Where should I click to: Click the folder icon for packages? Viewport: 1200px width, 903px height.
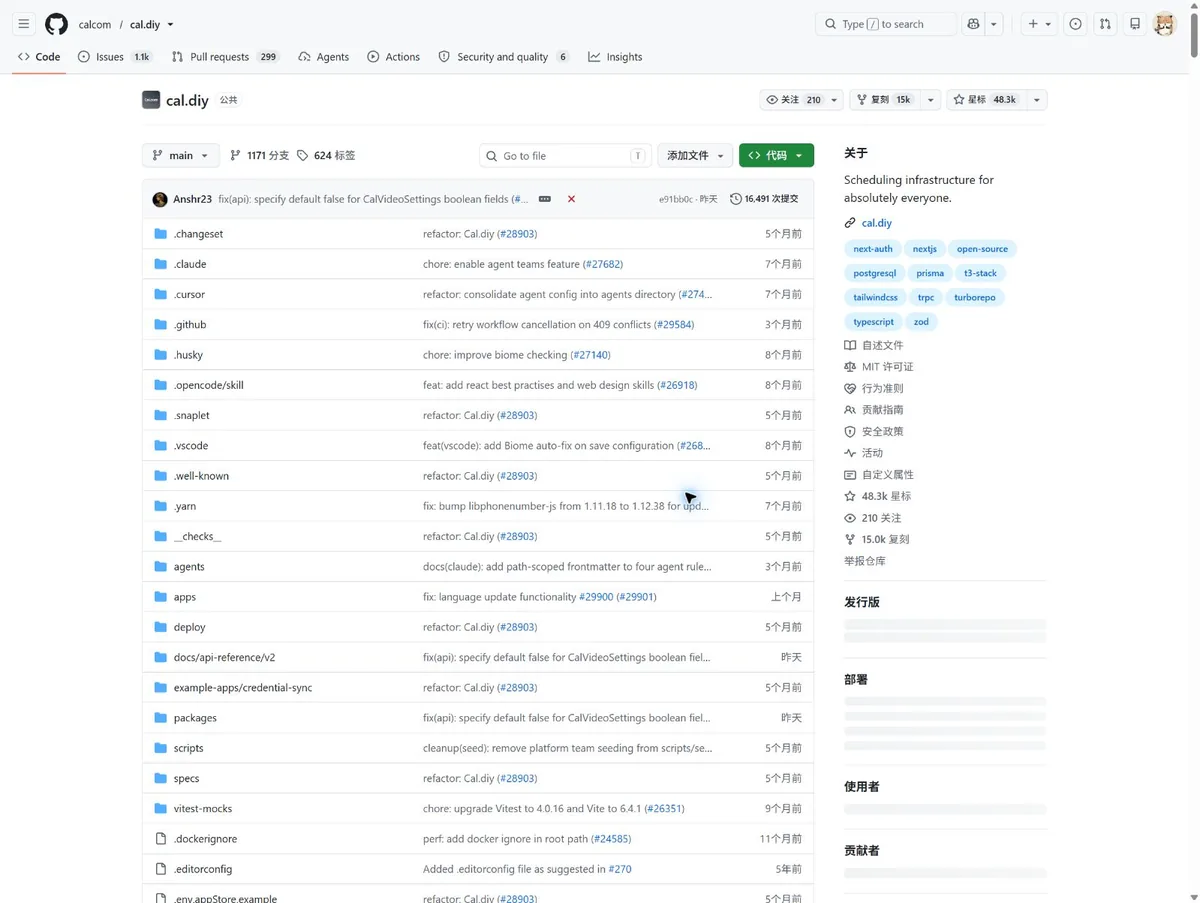[x=160, y=718]
